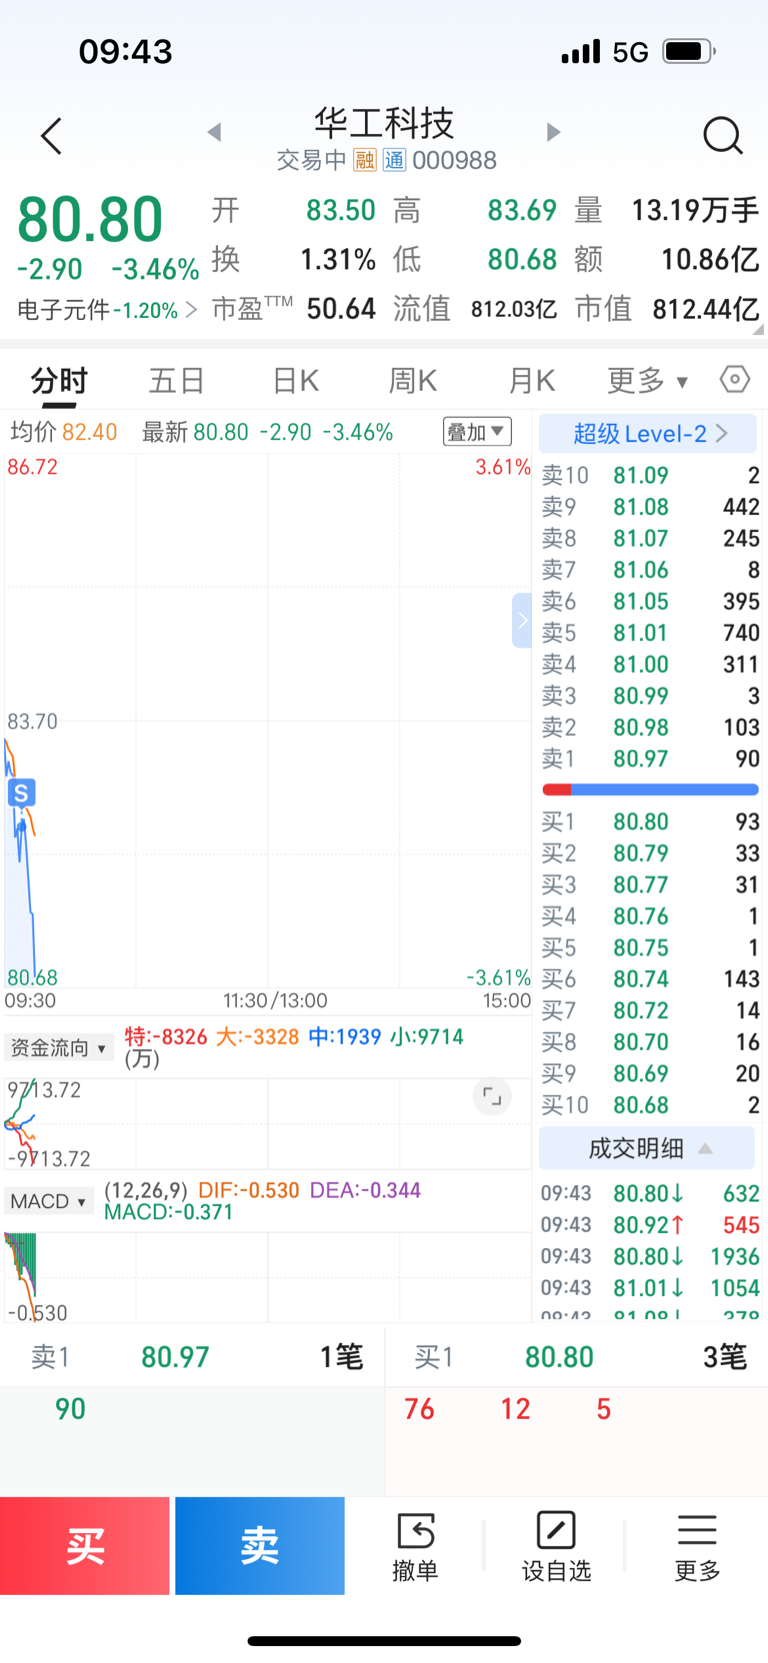Open the 资金流向 indicator dropdown
This screenshot has width=768, height=1663.
point(59,1048)
